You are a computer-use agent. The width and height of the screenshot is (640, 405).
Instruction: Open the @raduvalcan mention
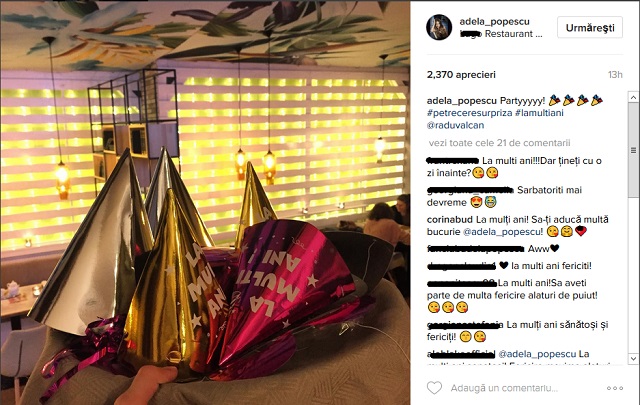coord(456,125)
